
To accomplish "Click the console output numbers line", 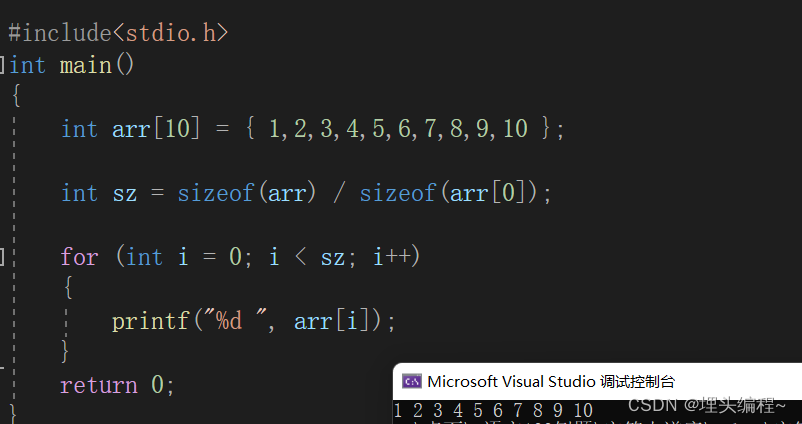I will [x=494, y=410].
